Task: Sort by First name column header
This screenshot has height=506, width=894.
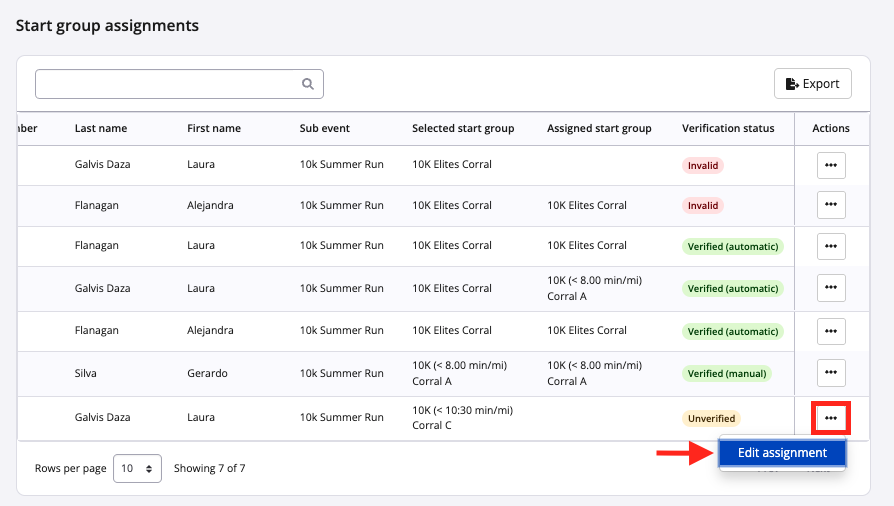Action: point(214,128)
